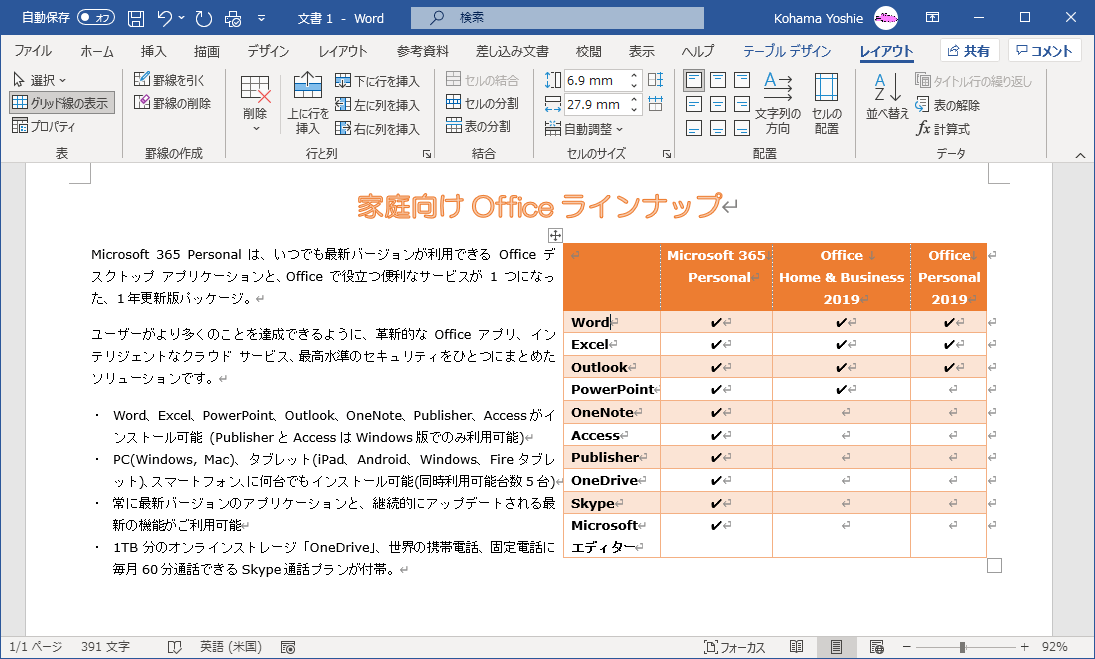Viewport: 1095px width, 659px height.
Task: Click 左に列を挿入
Action: click(x=378, y=105)
